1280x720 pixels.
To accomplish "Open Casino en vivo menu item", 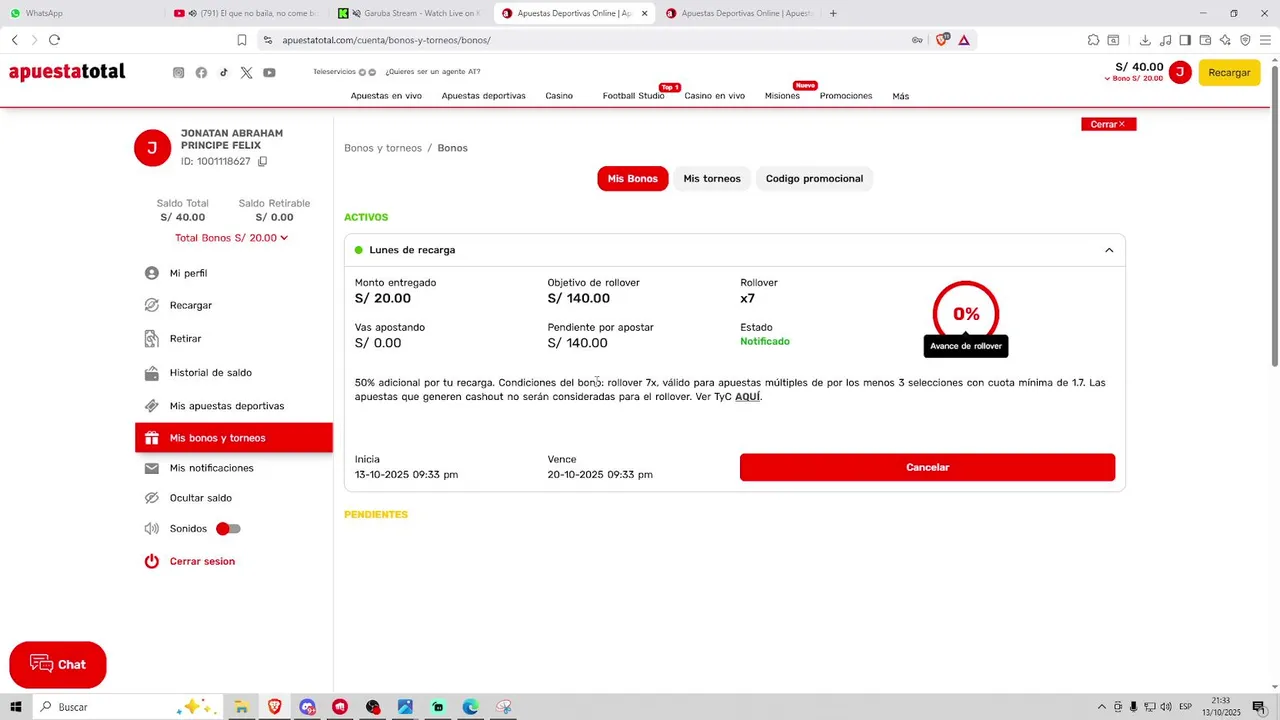I will click(714, 96).
